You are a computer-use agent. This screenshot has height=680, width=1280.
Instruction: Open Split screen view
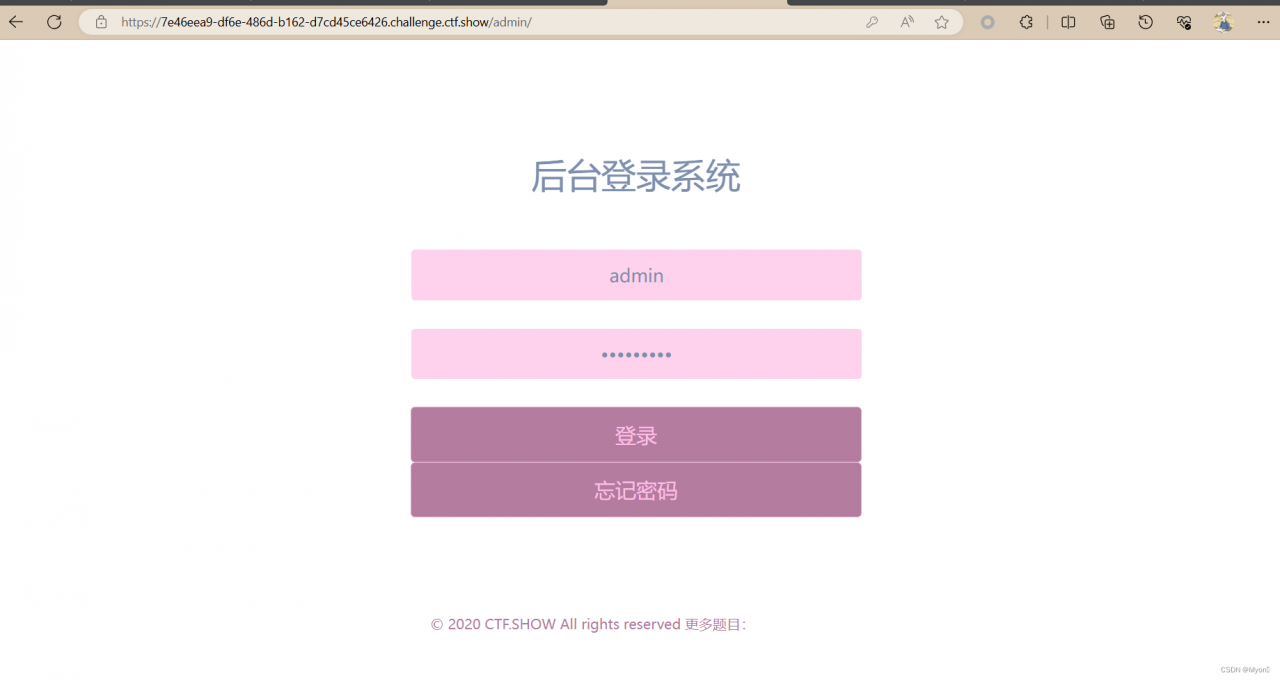pyautogui.click(x=1068, y=21)
